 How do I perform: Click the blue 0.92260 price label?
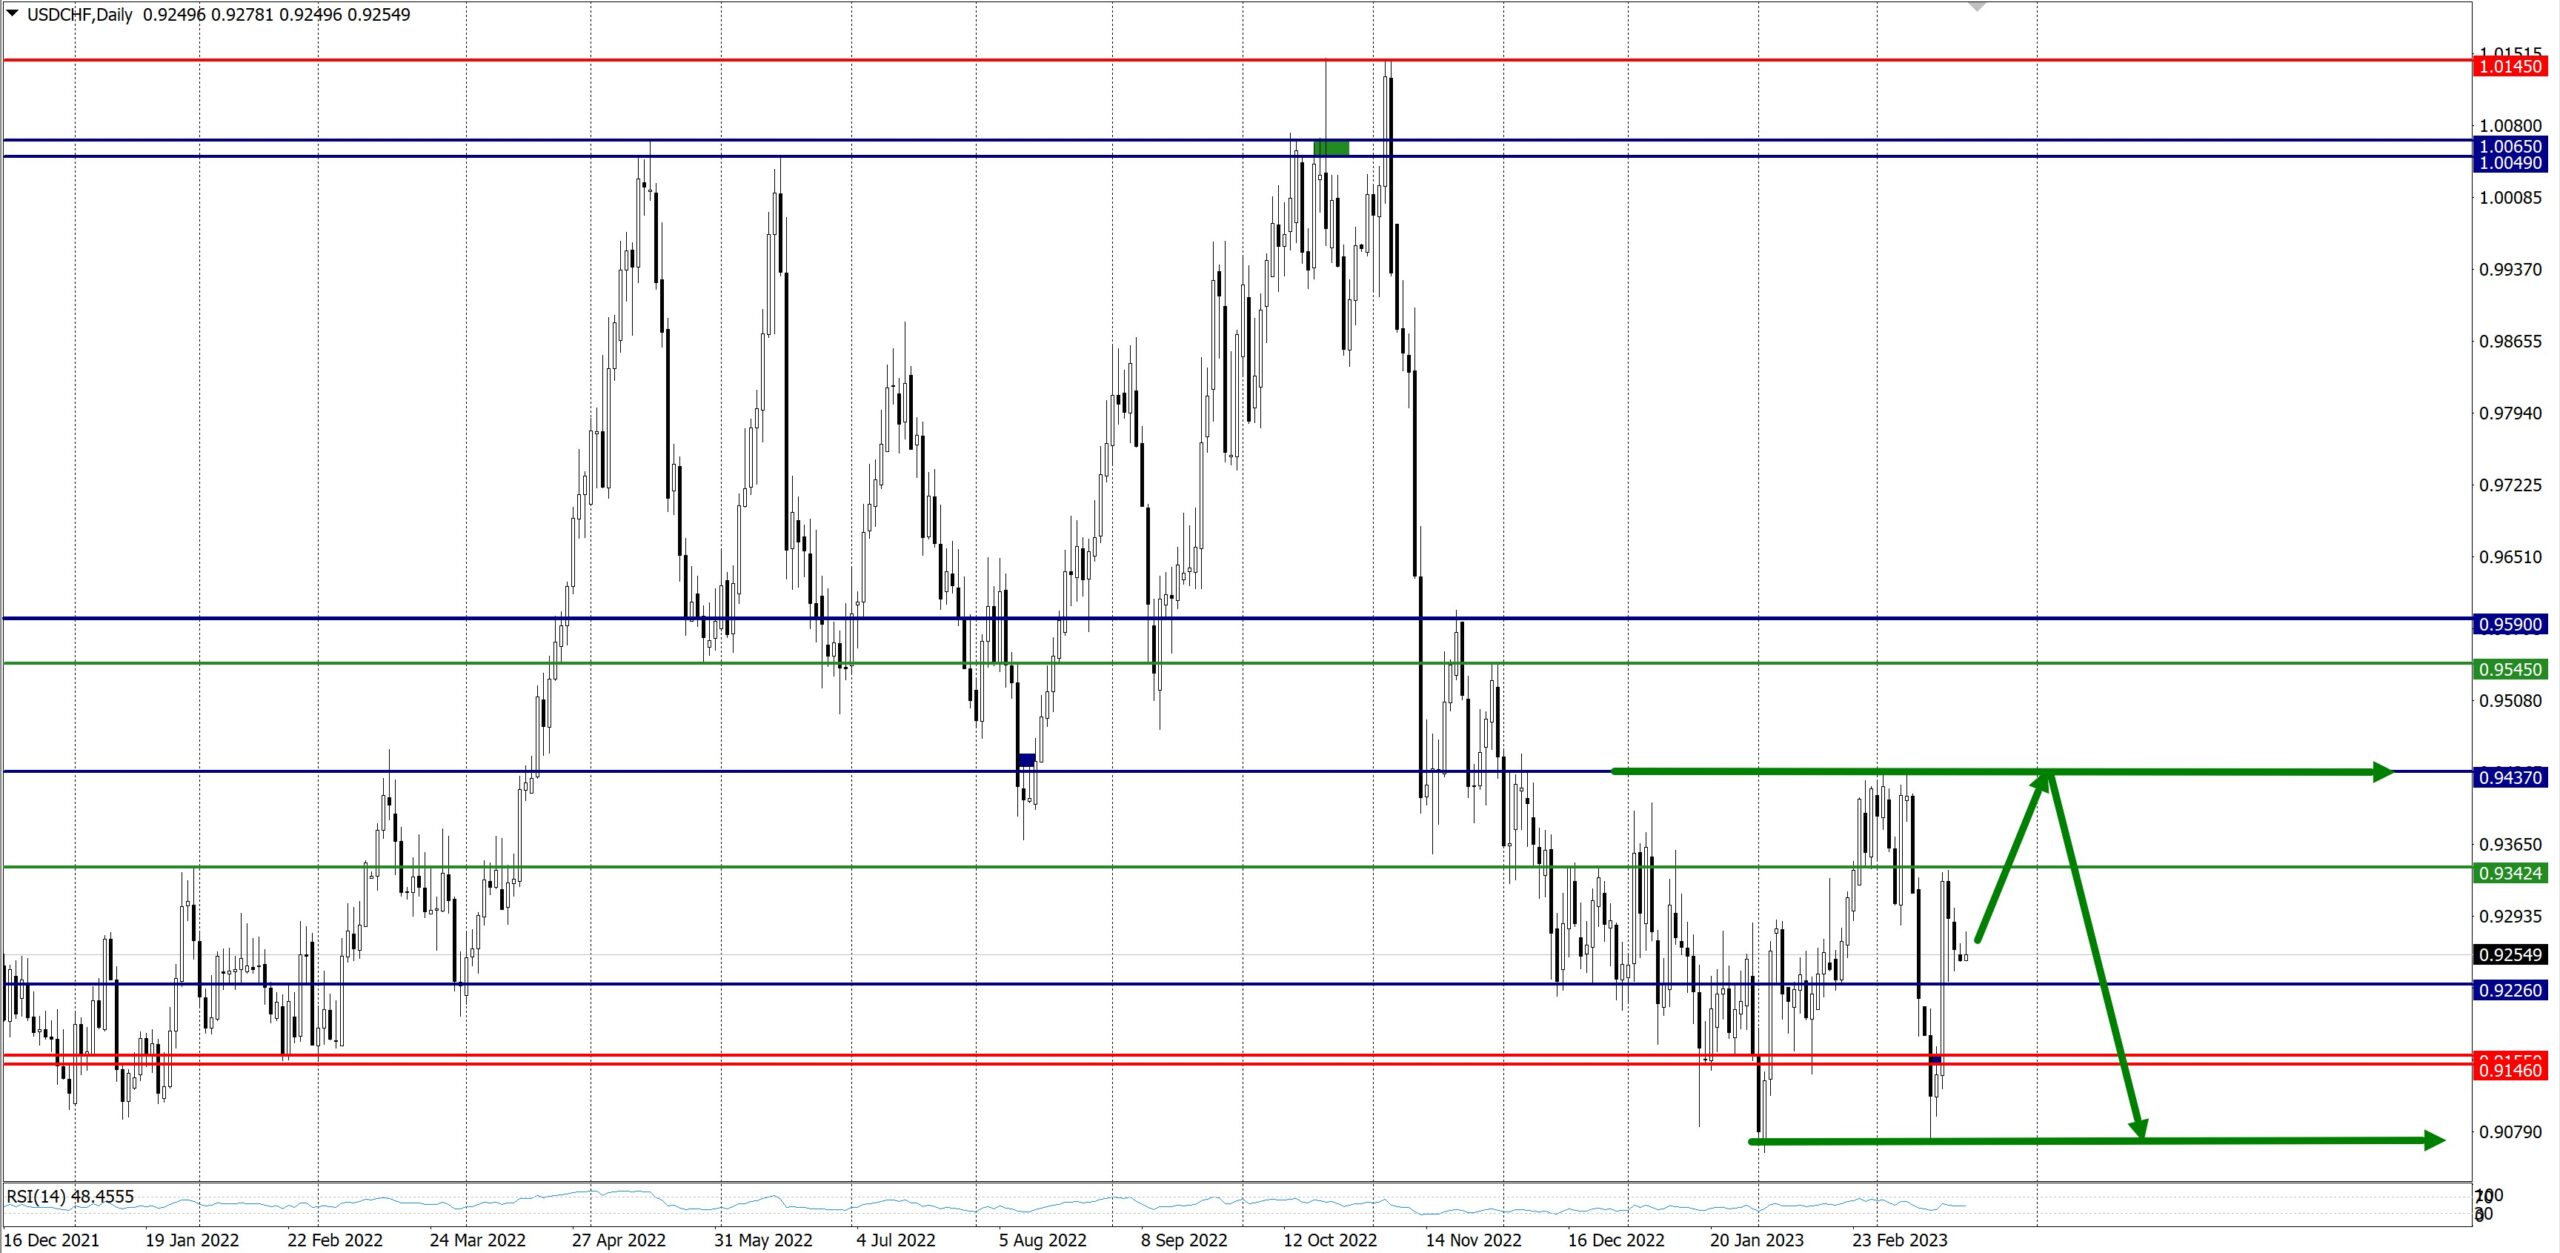tap(2510, 991)
